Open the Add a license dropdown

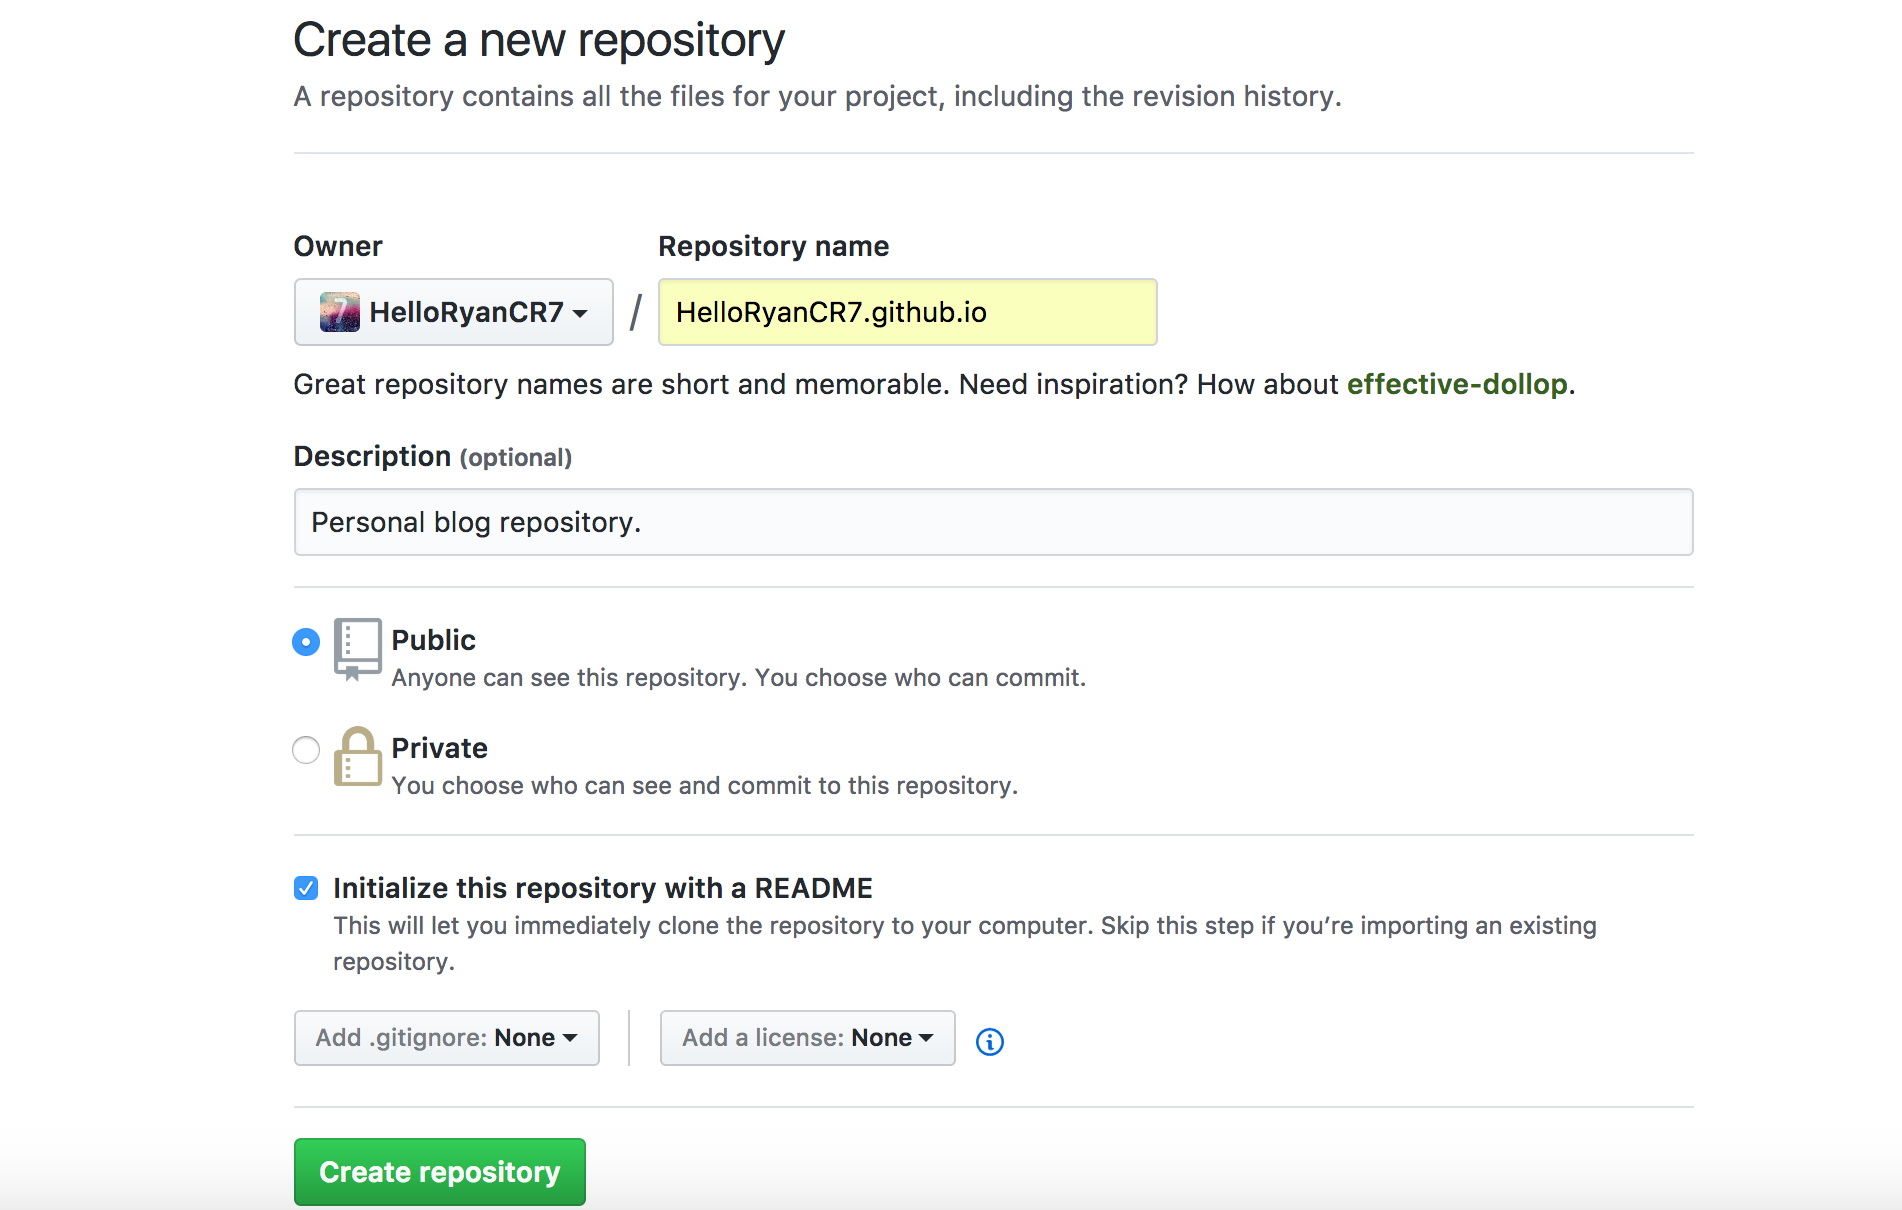pyautogui.click(x=807, y=1038)
